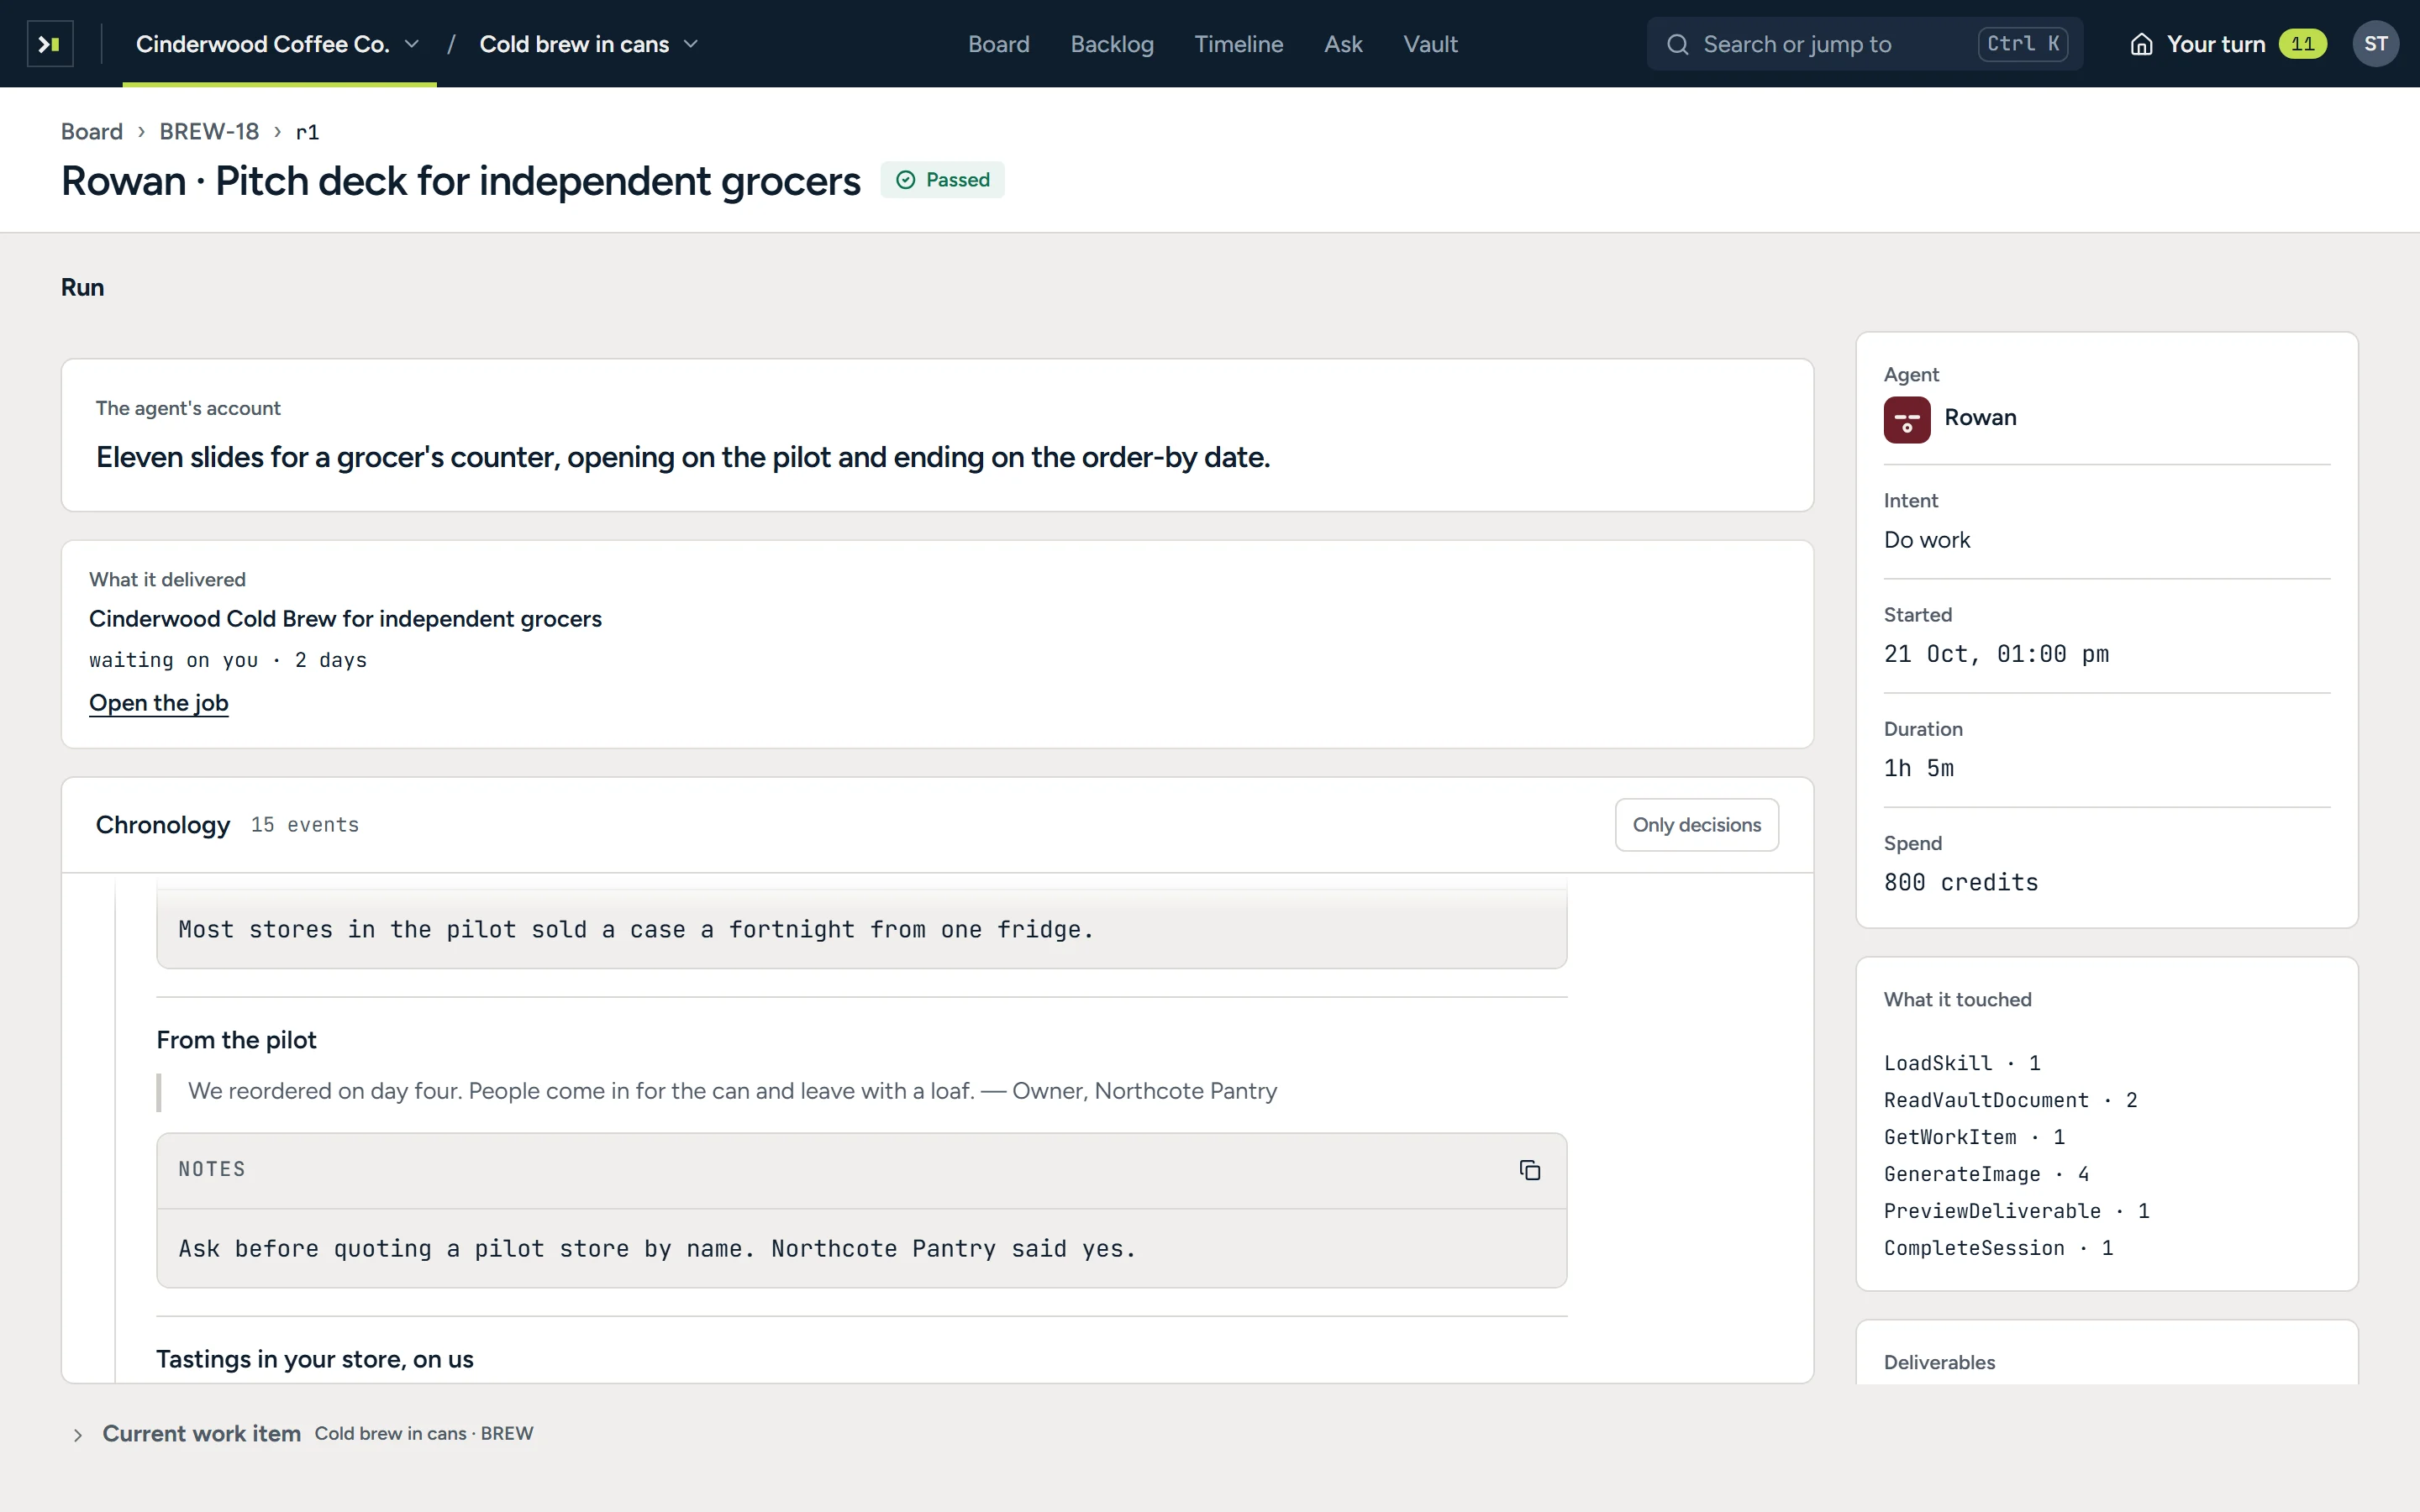2420x1512 pixels.
Task: Open the Backlog tab
Action: (x=1112, y=44)
